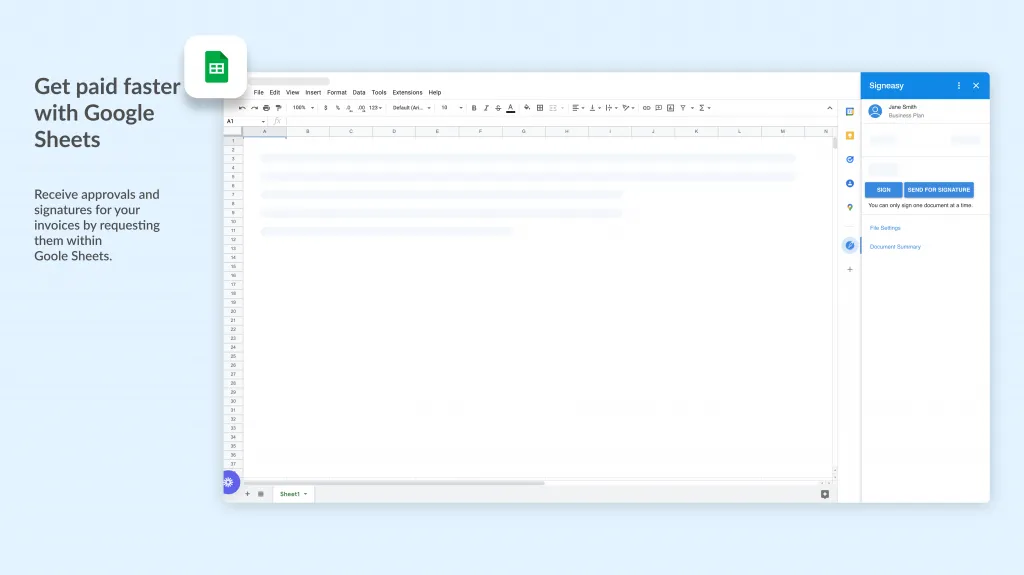
Task: Decrease decimal places icon
Action: tap(349, 108)
